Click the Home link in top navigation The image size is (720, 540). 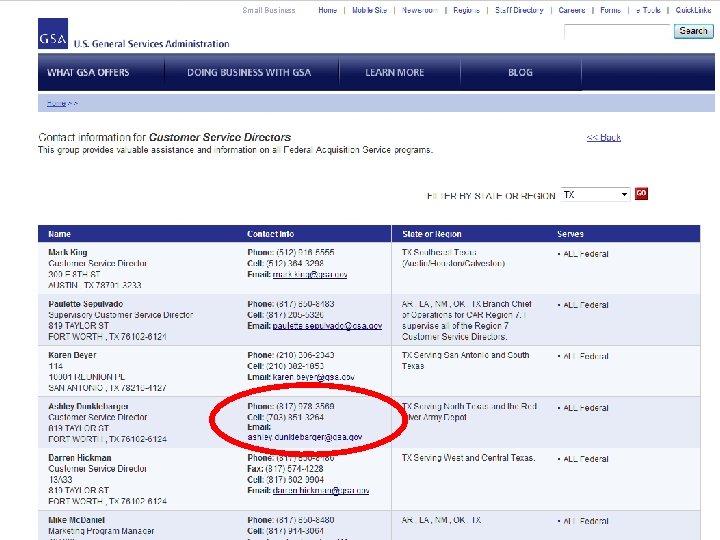pyautogui.click(x=328, y=10)
